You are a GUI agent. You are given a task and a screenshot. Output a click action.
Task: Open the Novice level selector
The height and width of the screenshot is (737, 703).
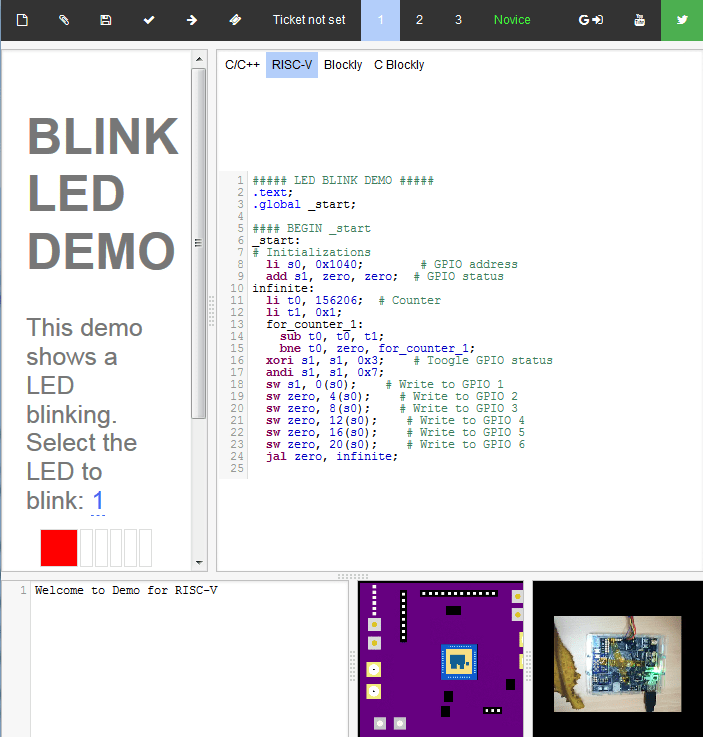click(512, 20)
